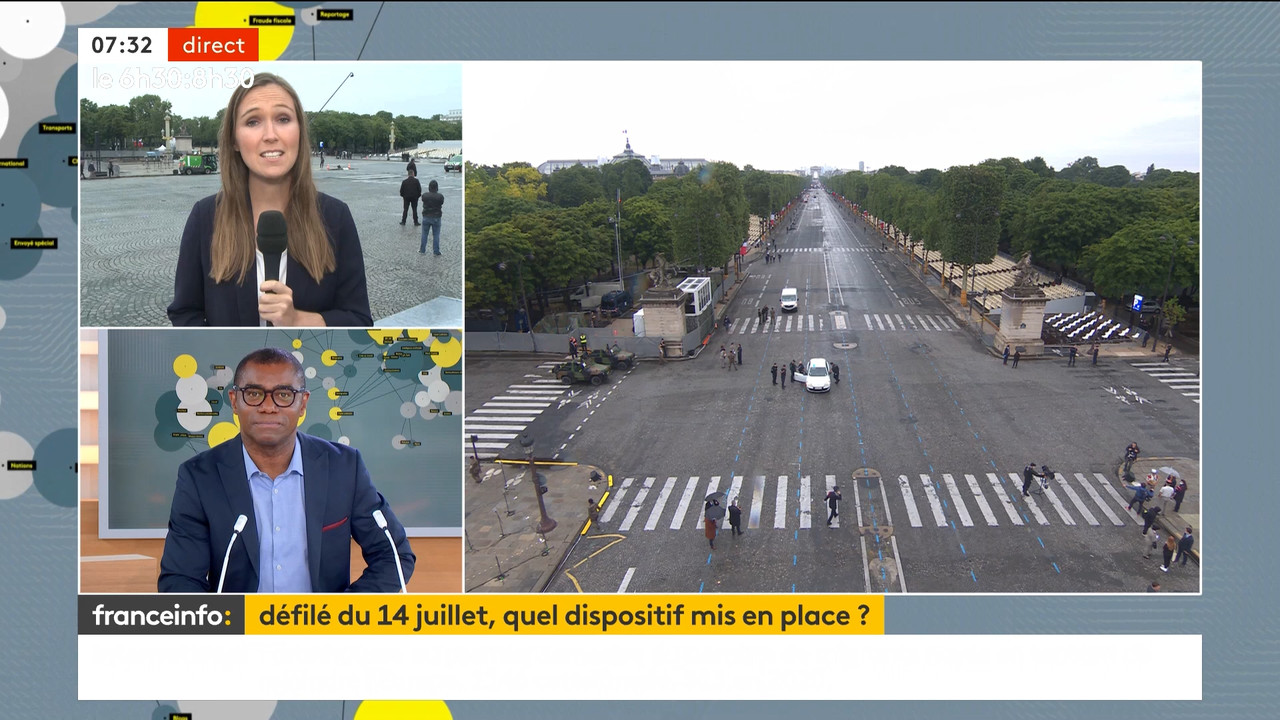Select the studio anchor video feed
Image resolution: width=1280 pixels, height=720 pixels.
(x=271, y=460)
